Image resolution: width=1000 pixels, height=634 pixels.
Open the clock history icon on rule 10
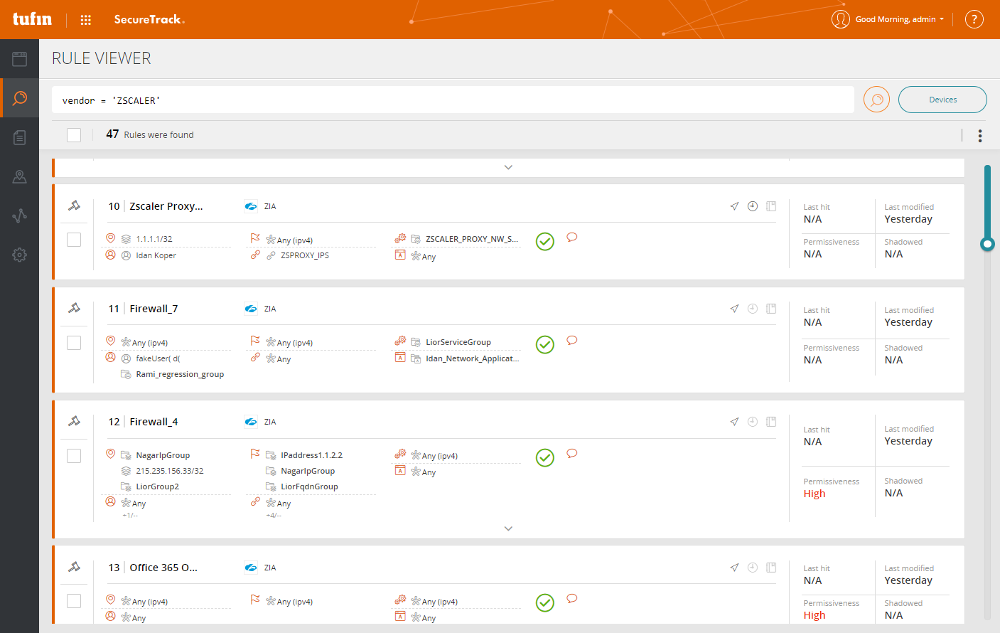[x=753, y=206]
